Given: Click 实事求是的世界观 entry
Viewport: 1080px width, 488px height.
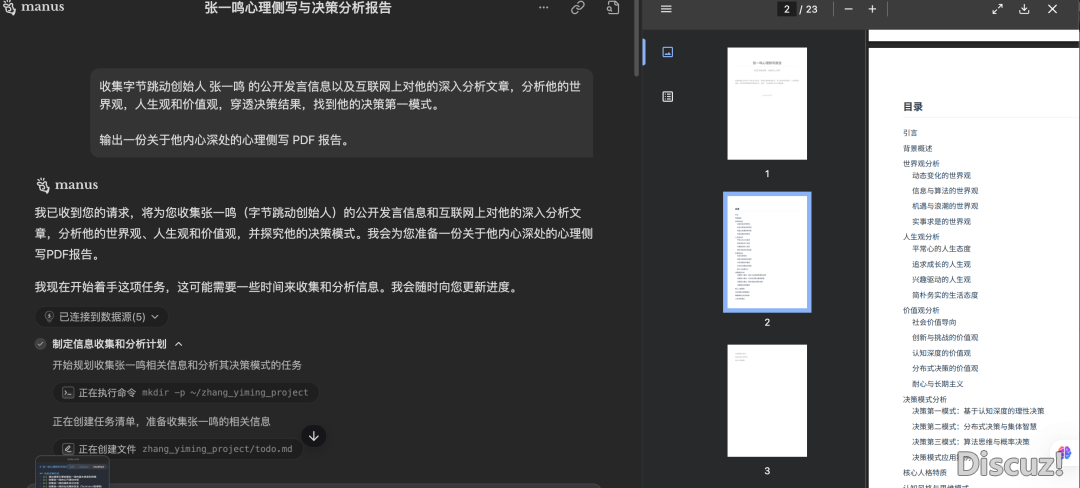Looking at the screenshot, I should 941,222.
